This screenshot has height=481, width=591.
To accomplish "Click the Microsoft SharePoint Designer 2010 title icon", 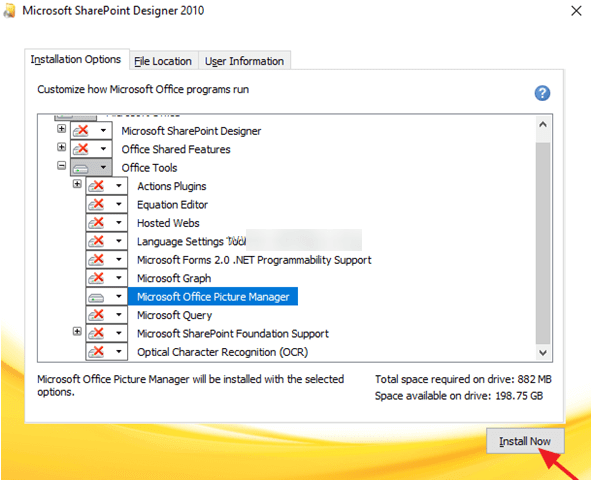I will pyautogui.click(x=9, y=11).
